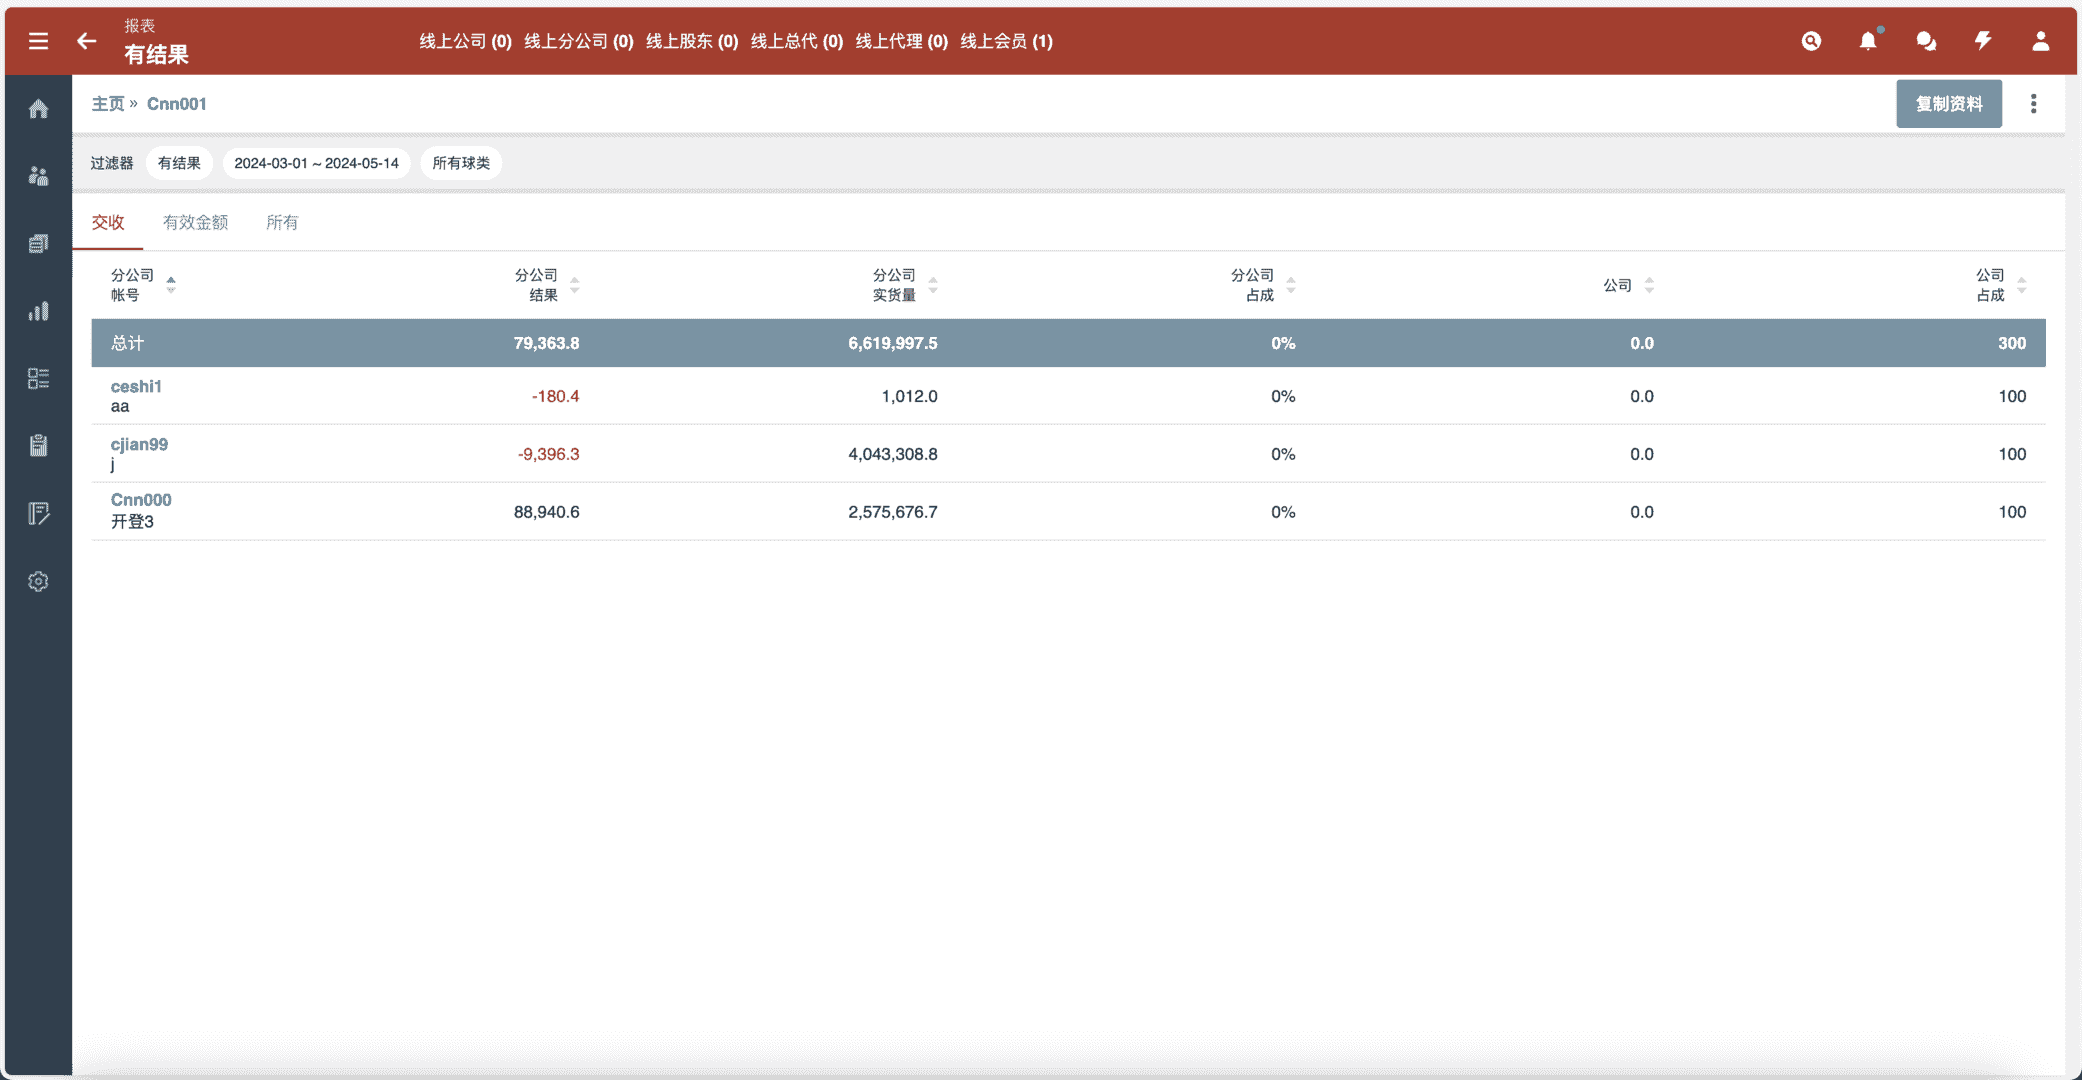Switch to the 有效金额 tab
Screen dimensions: 2082x1080
tap(195, 222)
